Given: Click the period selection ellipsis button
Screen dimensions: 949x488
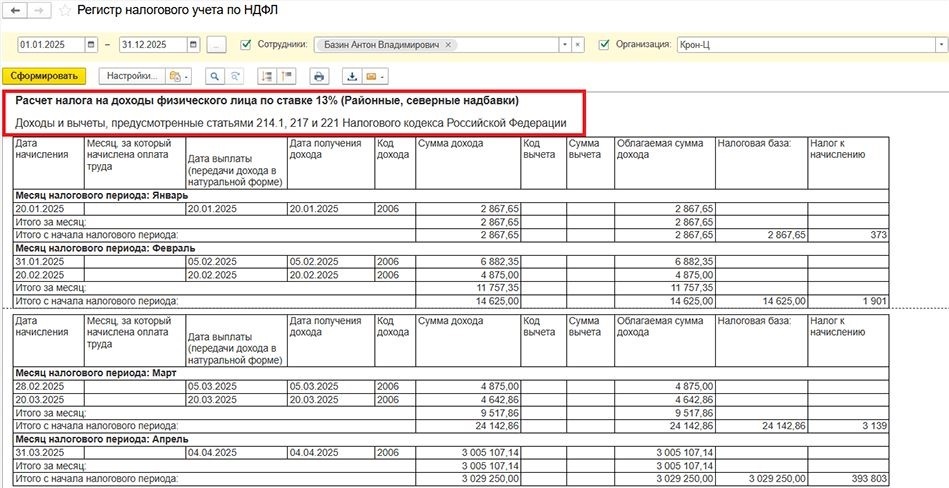Looking at the screenshot, I should 216,45.
